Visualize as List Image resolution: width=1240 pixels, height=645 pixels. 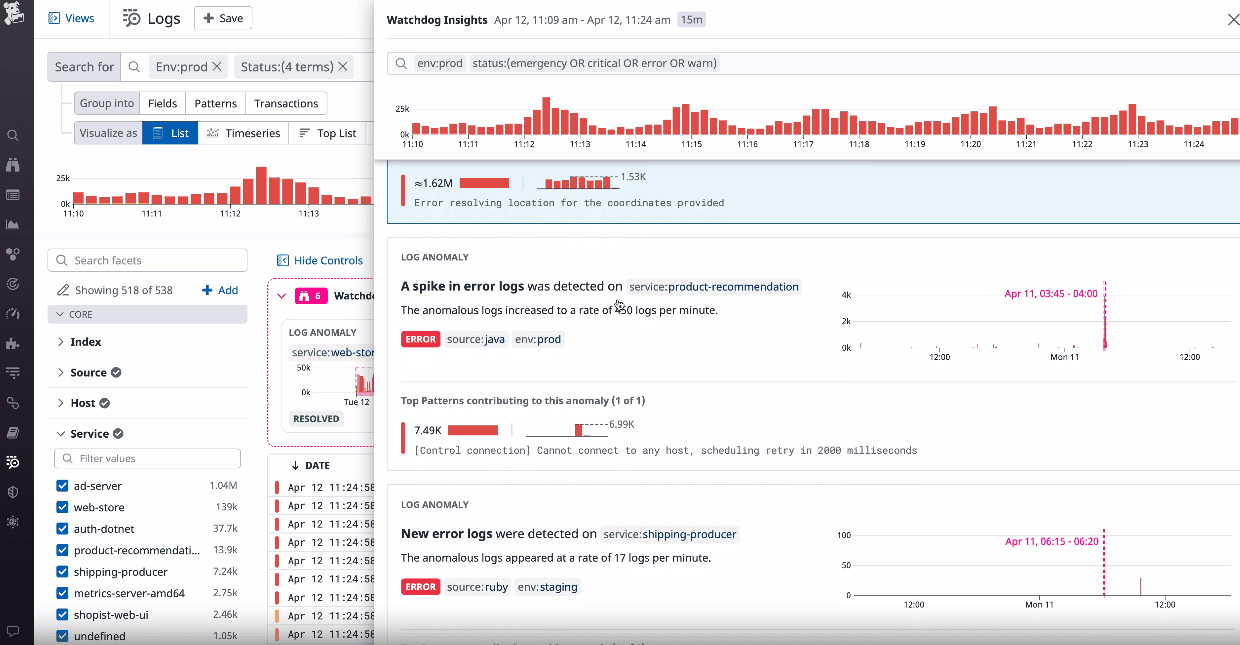pyautogui.click(x=170, y=133)
